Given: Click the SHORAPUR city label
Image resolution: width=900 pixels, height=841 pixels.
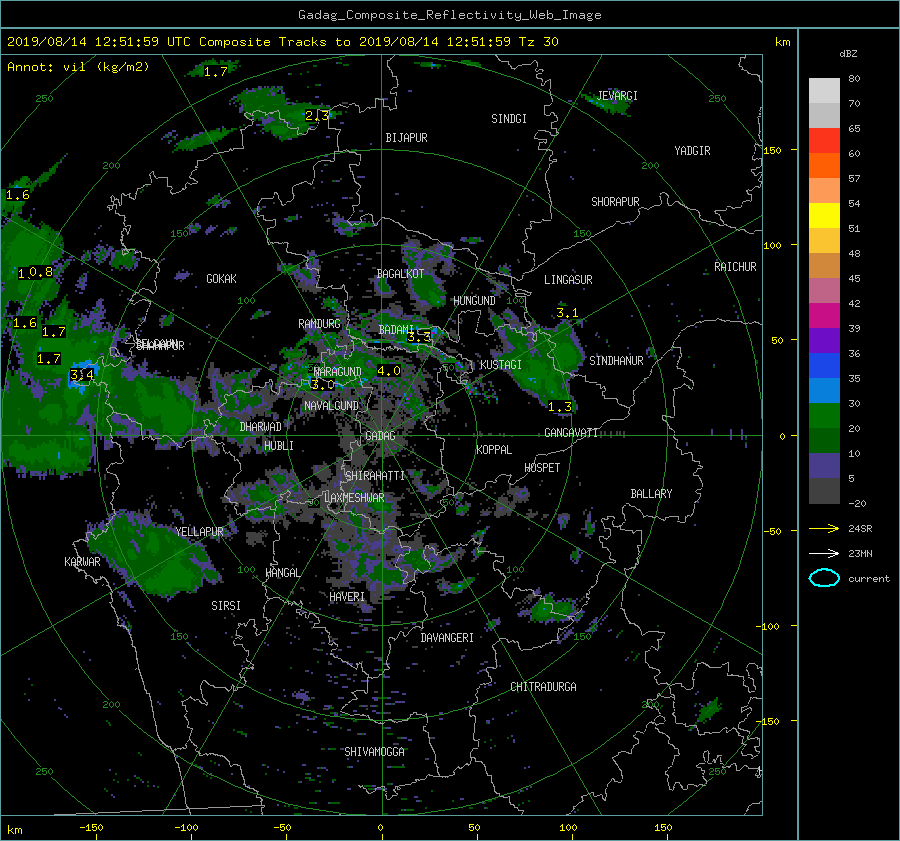Looking at the screenshot, I should (615, 202).
